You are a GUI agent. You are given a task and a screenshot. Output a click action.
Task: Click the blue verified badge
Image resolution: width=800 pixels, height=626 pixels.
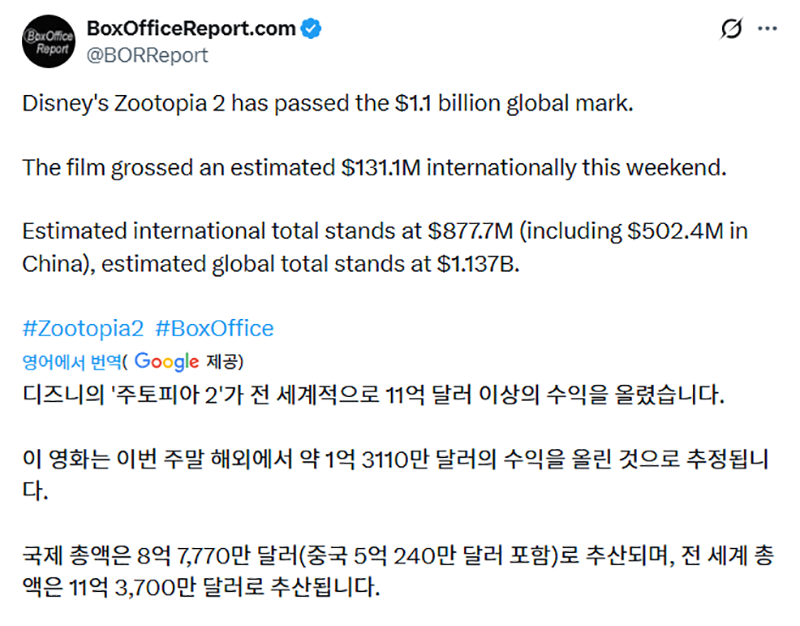coord(312,28)
